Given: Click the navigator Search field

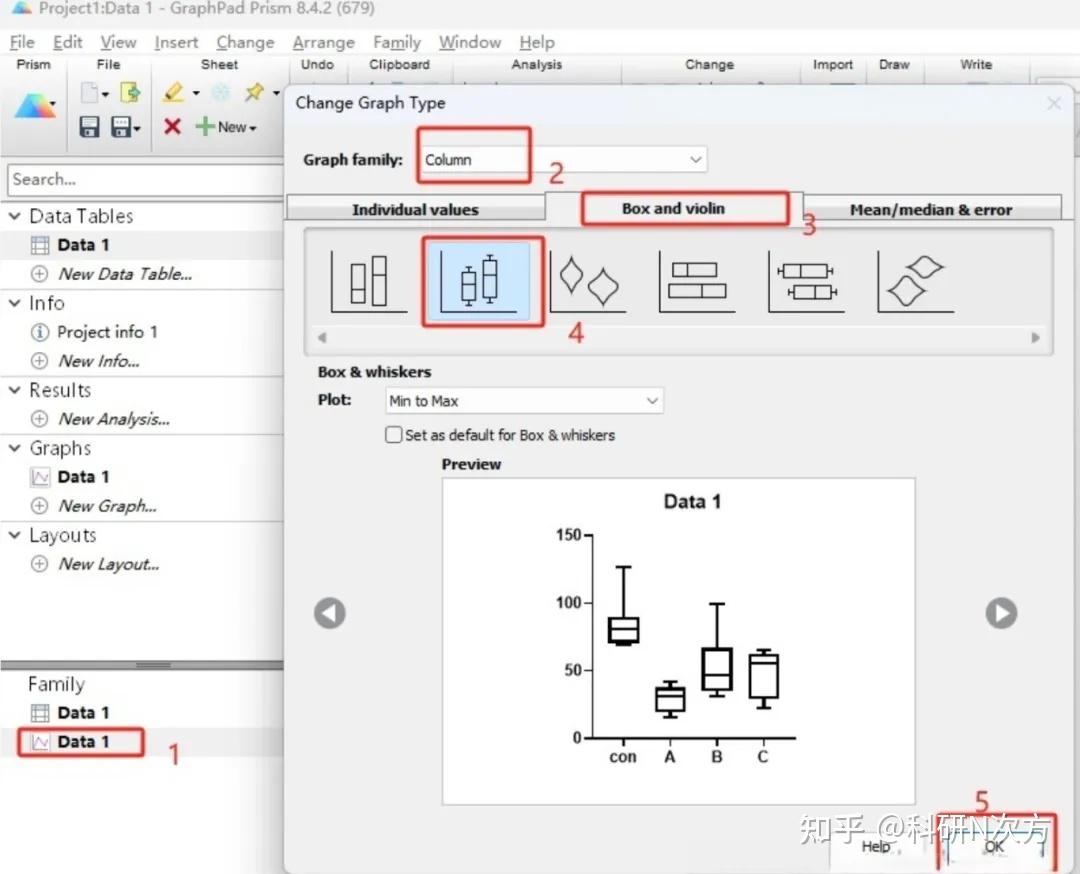Looking at the screenshot, I should click(145, 180).
